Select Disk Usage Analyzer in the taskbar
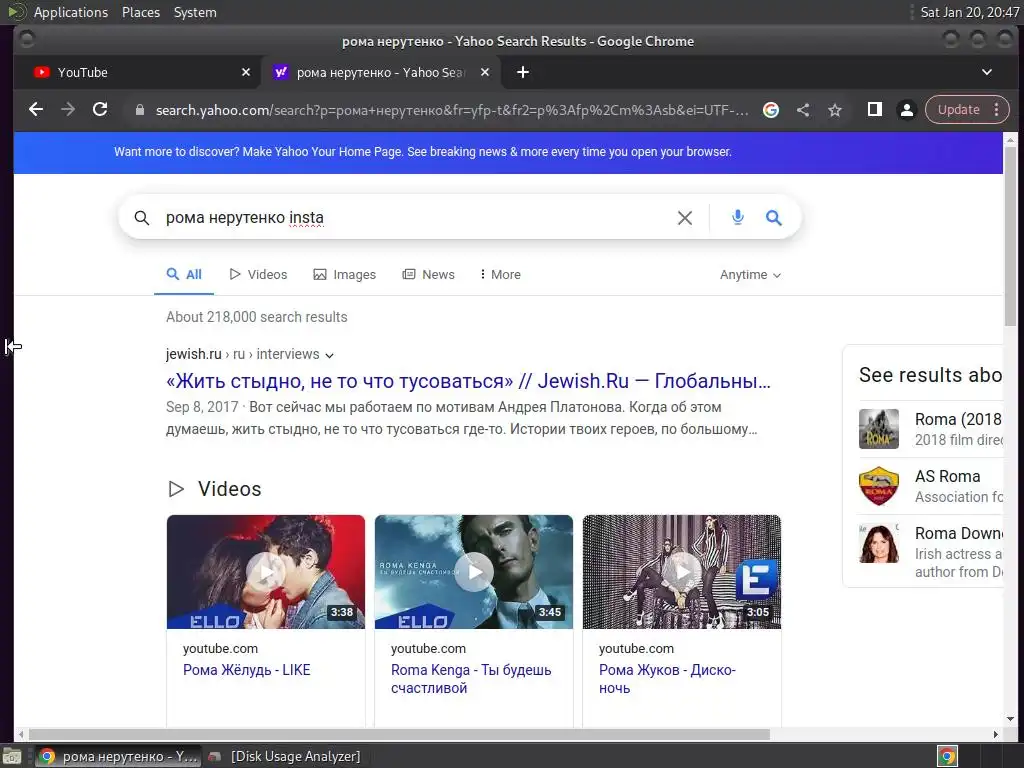 coord(285,756)
